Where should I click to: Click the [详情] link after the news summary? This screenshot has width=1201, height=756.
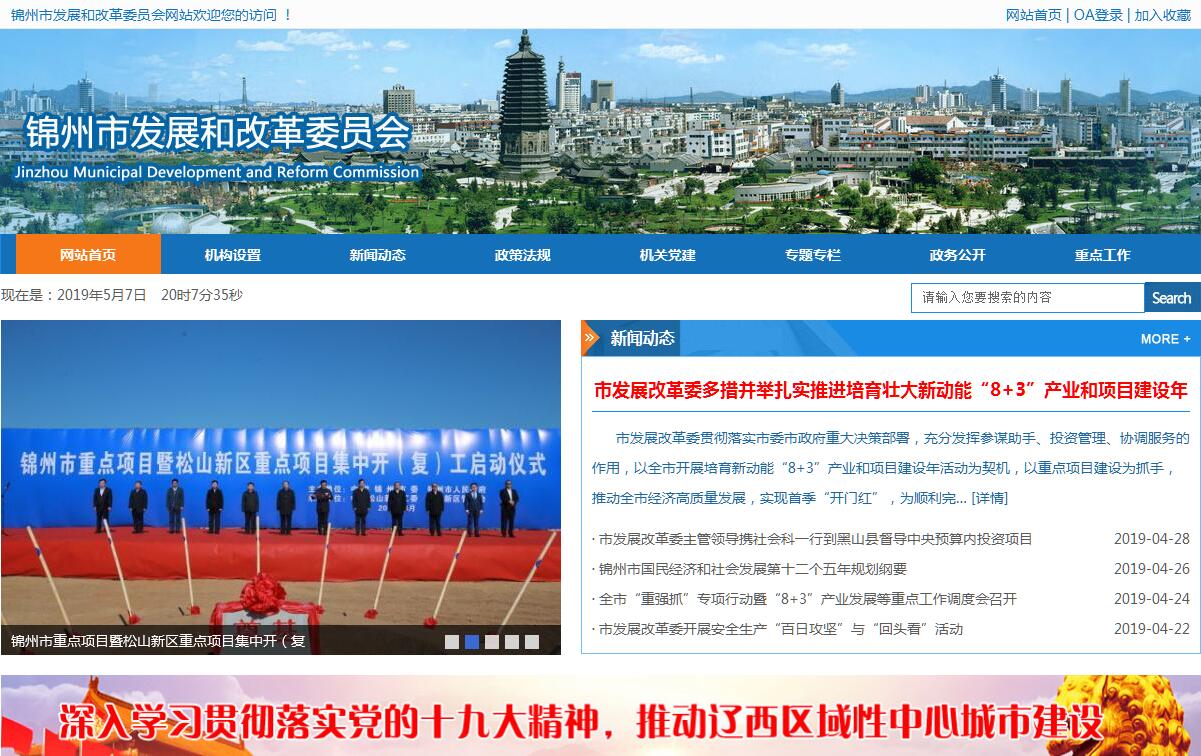[x=990, y=498]
